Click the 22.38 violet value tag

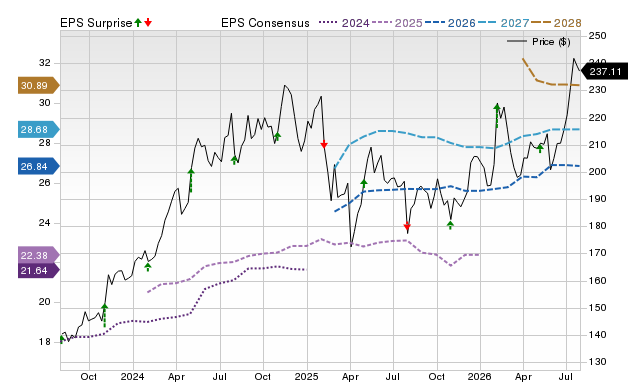click(x=39, y=255)
